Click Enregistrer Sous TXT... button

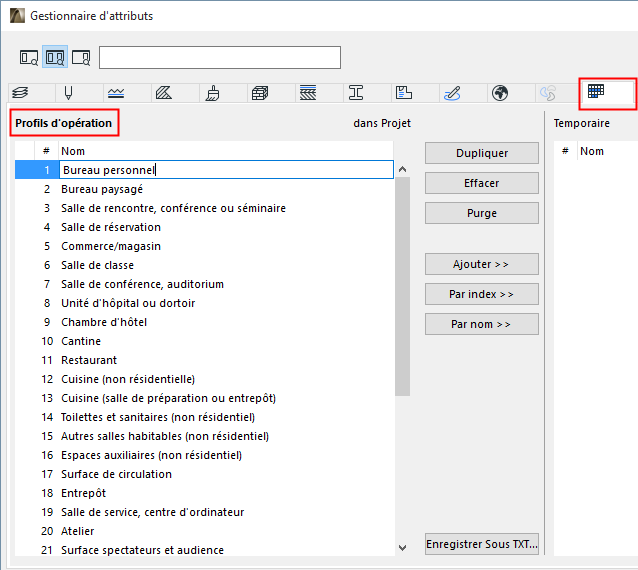(x=482, y=544)
